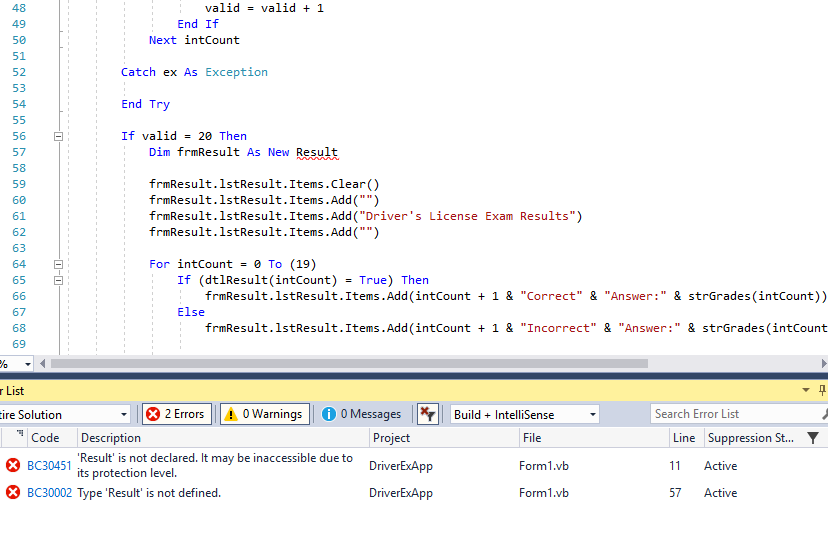The width and height of the screenshot is (828, 541).
Task: Collapse the If block at line 56
Action: pyautogui.click(x=59, y=136)
